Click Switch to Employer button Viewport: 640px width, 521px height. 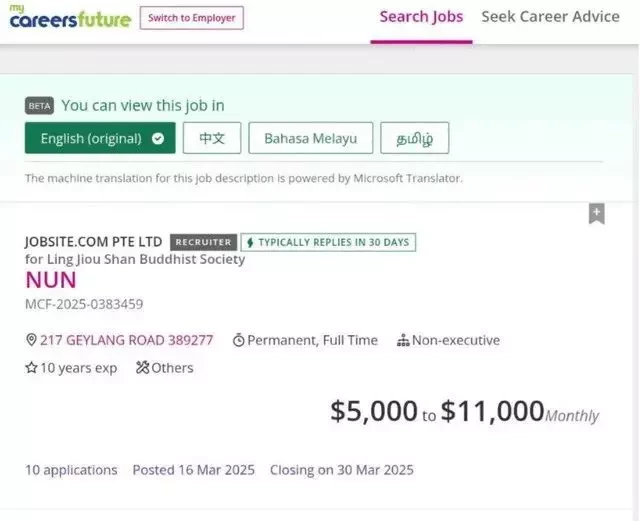[x=192, y=18]
